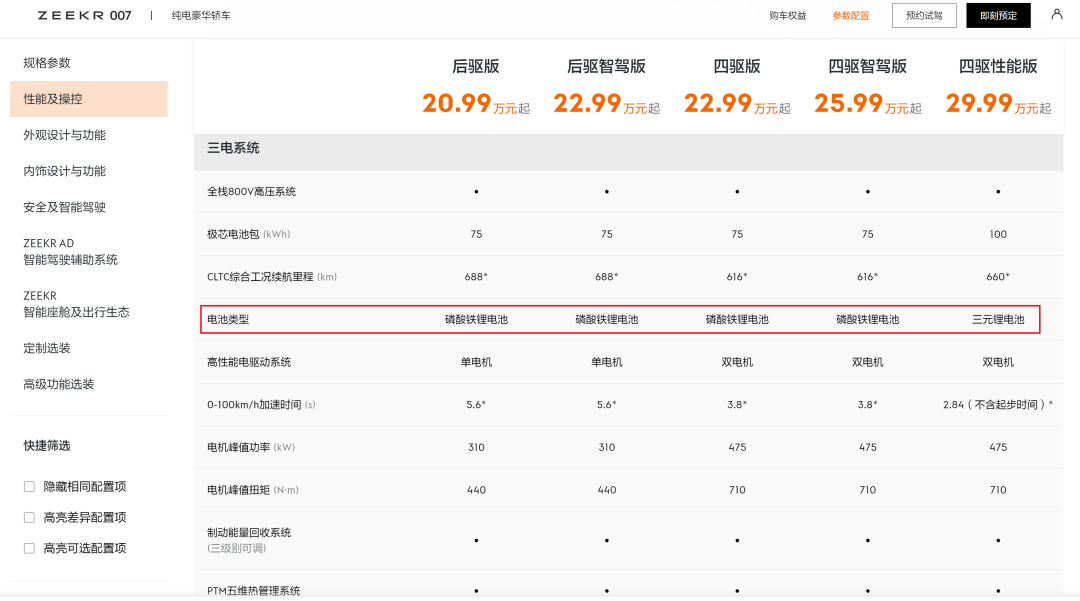This screenshot has height=601, width=1080.
Task: Open 定制选装 sidebar item
Action: tap(47, 348)
